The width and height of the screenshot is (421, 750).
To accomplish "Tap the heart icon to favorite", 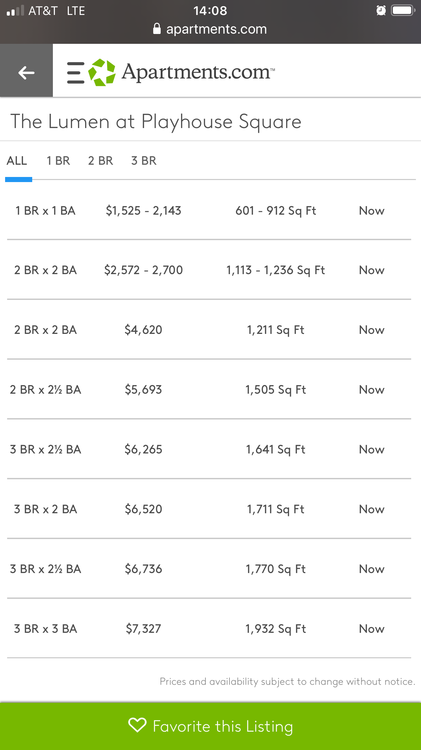I will (x=137, y=725).
